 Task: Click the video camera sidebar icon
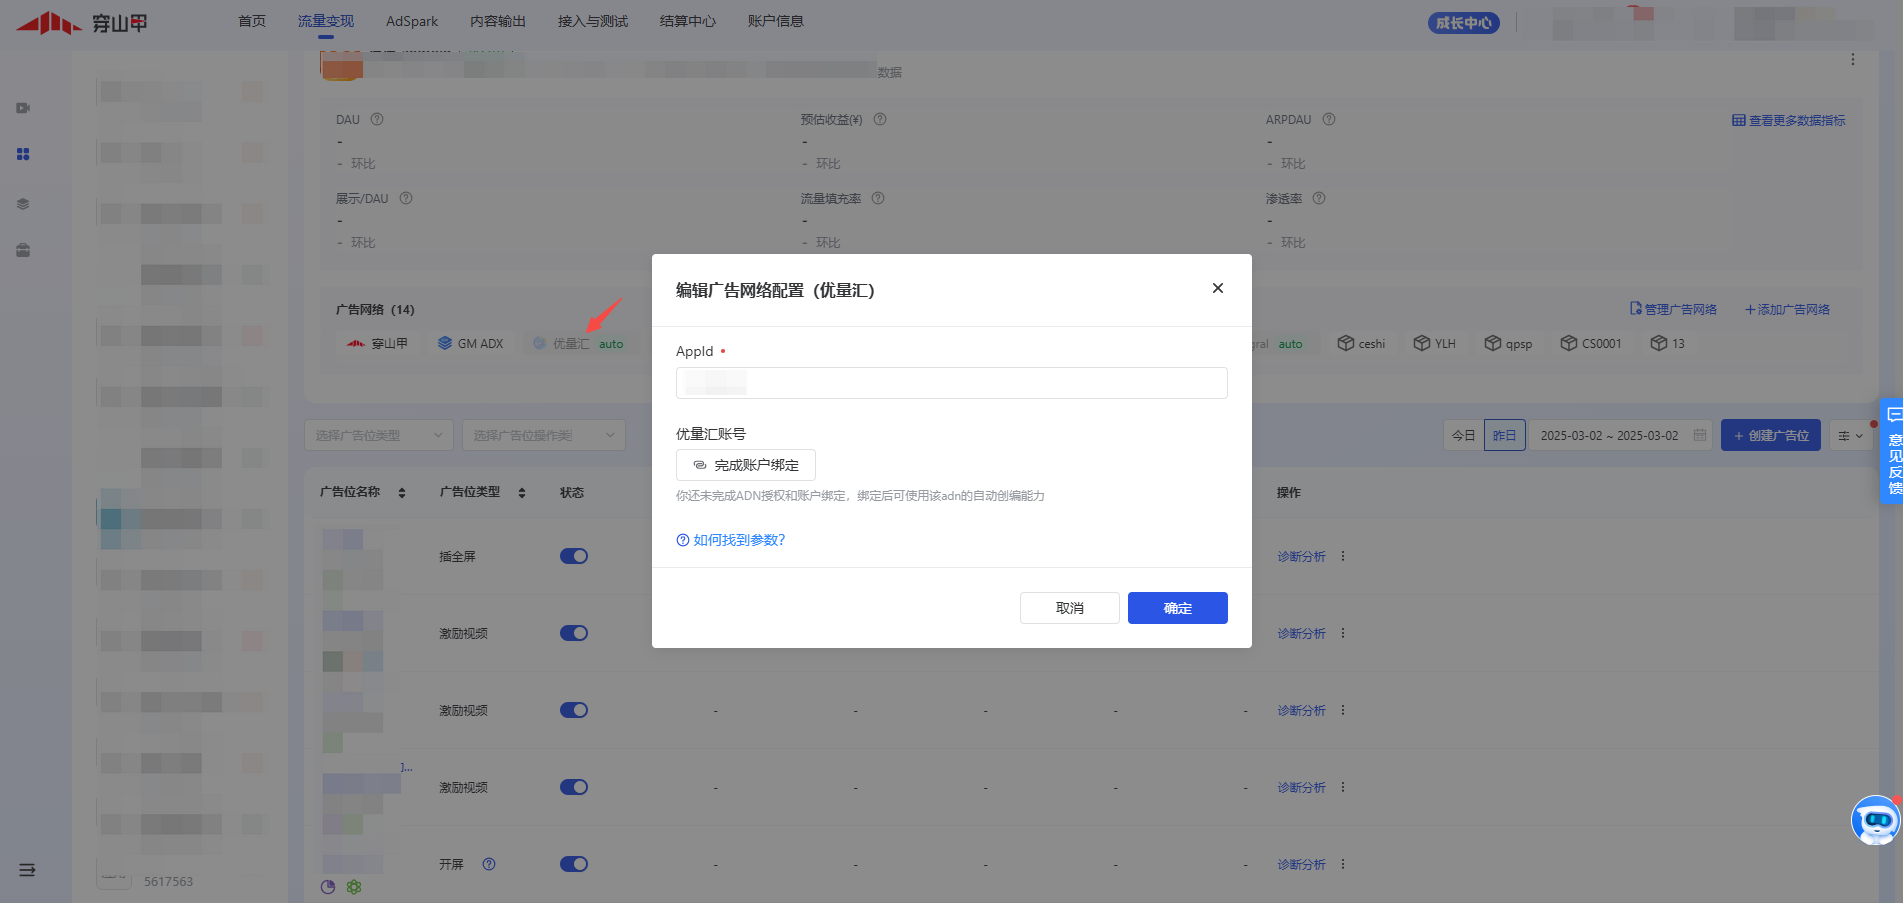23,108
